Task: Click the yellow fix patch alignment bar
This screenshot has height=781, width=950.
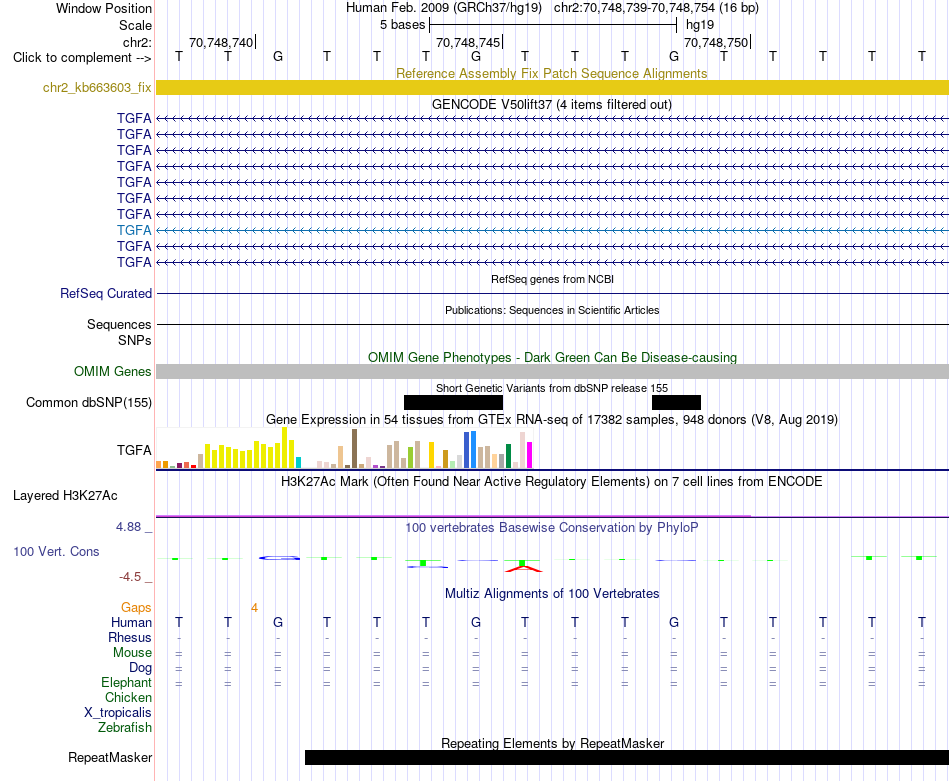Action: pyautogui.click(x=552, y=87)
